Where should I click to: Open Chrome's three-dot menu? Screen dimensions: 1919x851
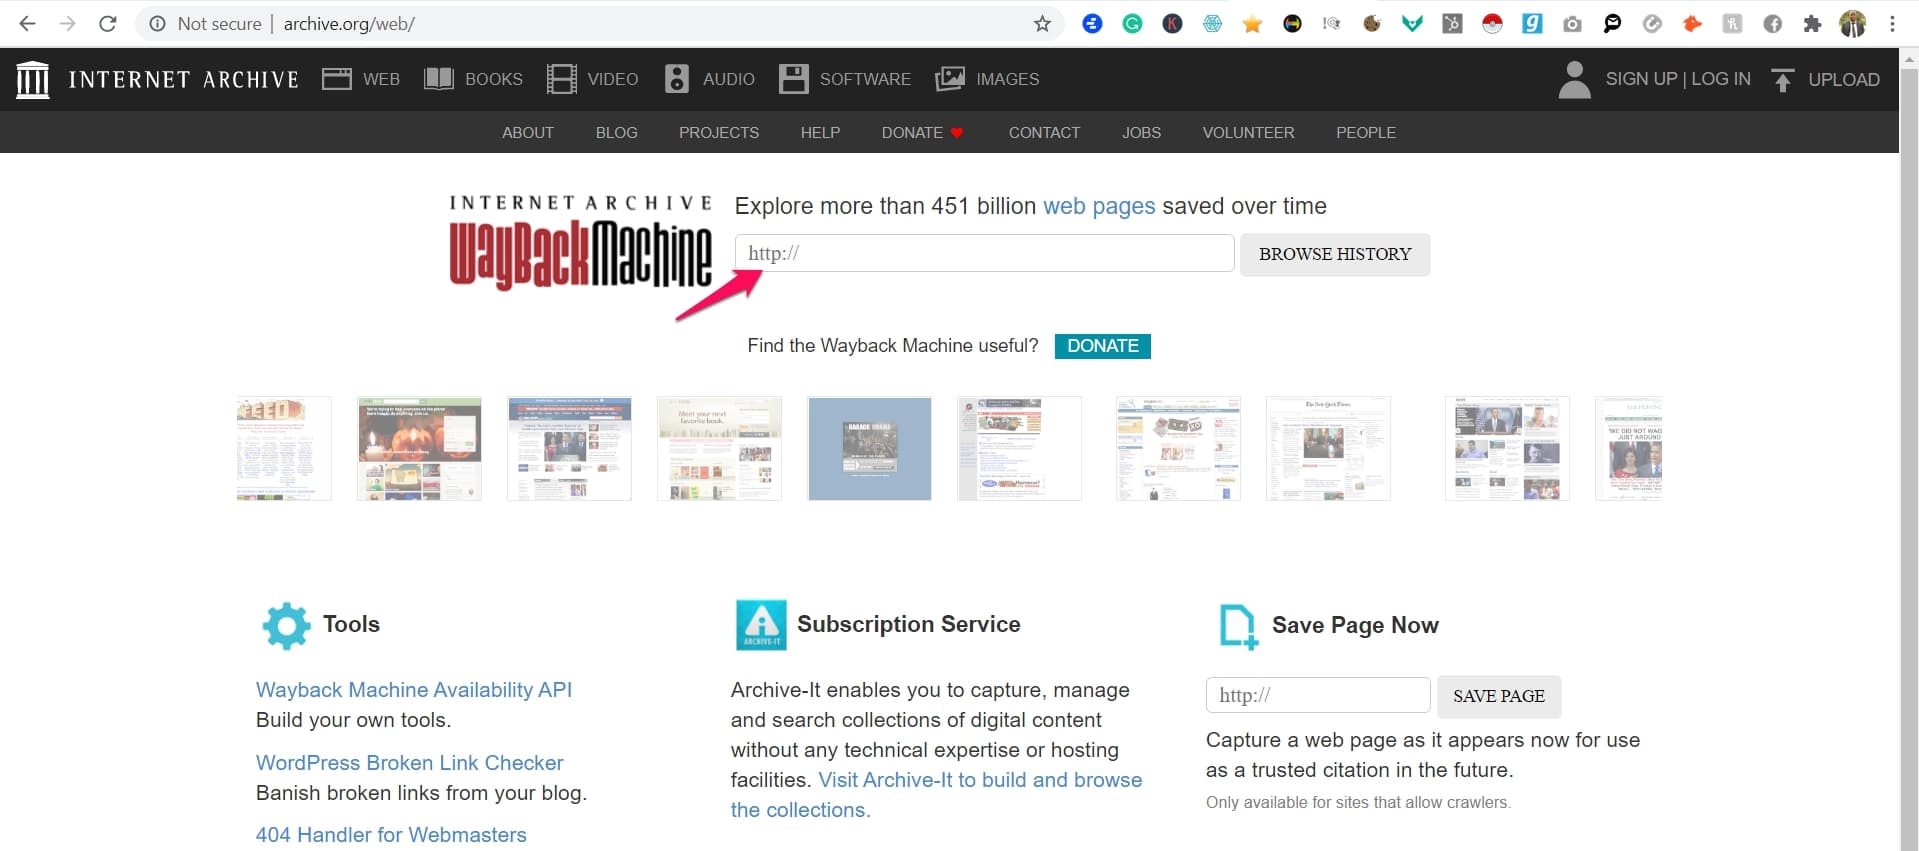coord(1892,23)
